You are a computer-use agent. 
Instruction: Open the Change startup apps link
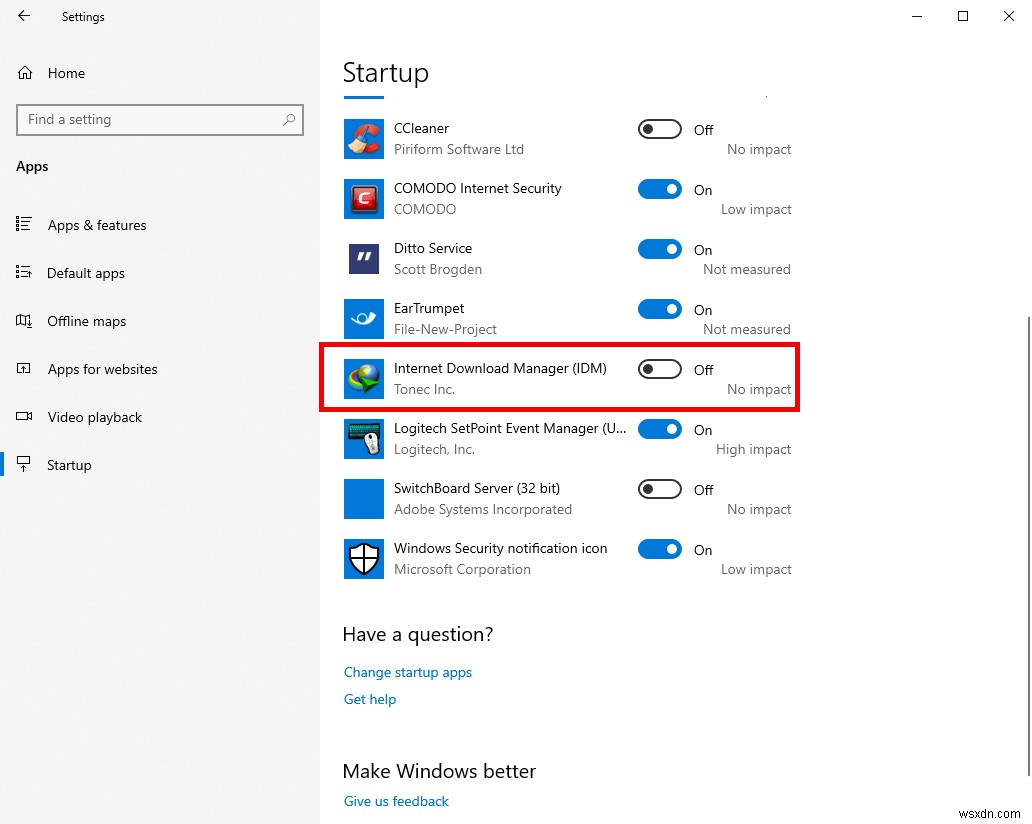click(x=407, y=672)
